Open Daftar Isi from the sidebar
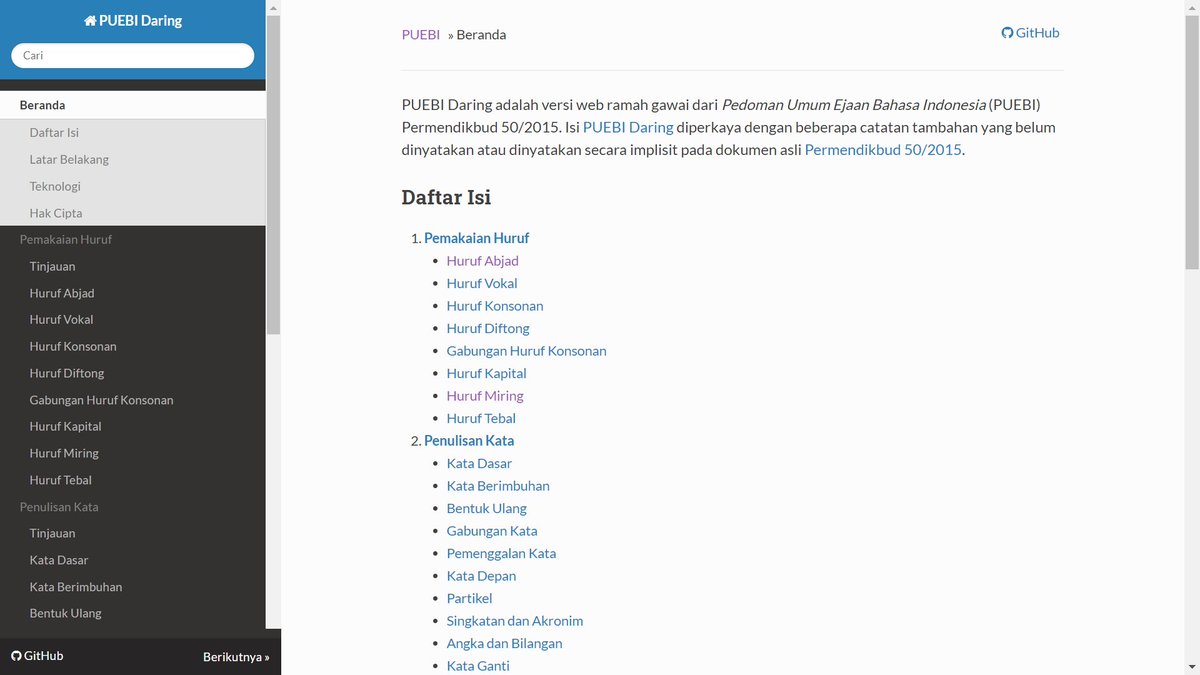 52,131
